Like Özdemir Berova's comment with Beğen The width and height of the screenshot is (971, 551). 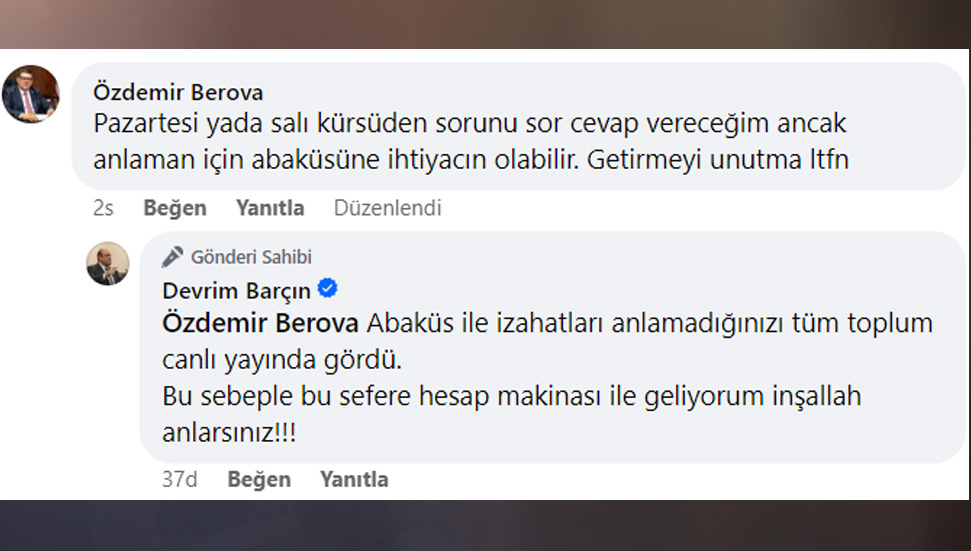175,208
